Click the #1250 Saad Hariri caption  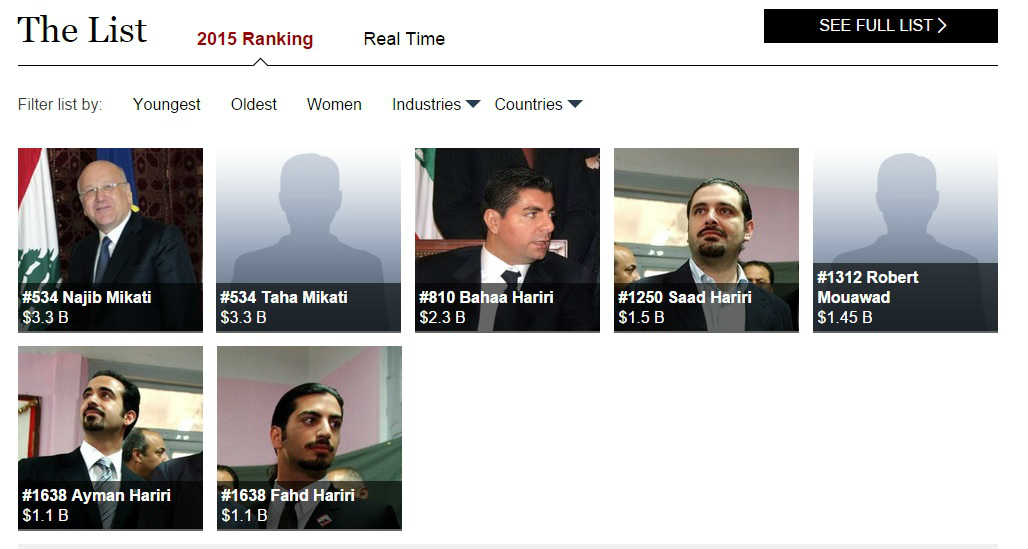(684, 297)
